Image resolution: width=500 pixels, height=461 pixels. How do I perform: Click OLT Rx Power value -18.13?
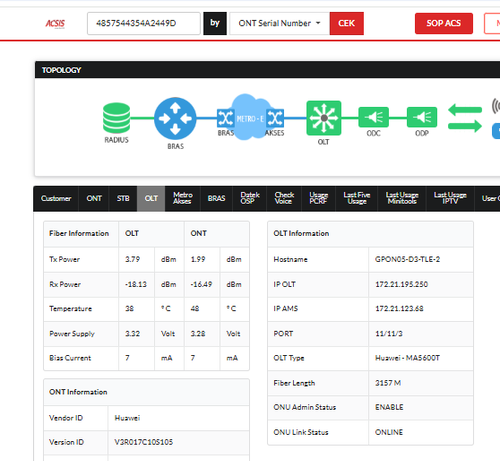(x=136, y=284)
